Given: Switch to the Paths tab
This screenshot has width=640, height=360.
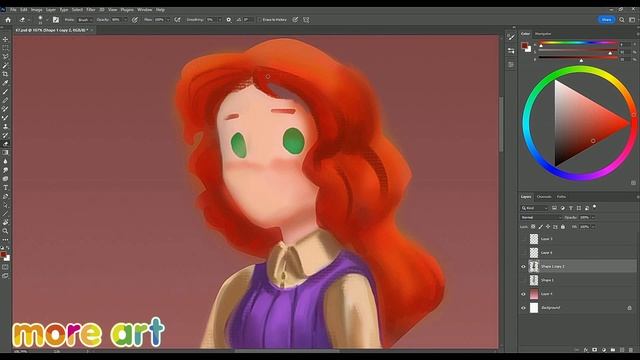Looking at the screenshot, I should [x=561, y=197].
